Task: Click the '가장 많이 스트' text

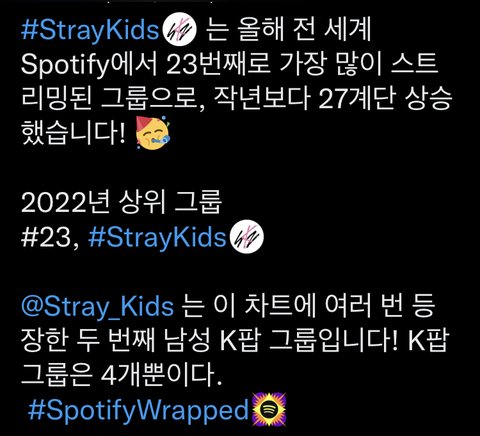Action: click(358, 64)
